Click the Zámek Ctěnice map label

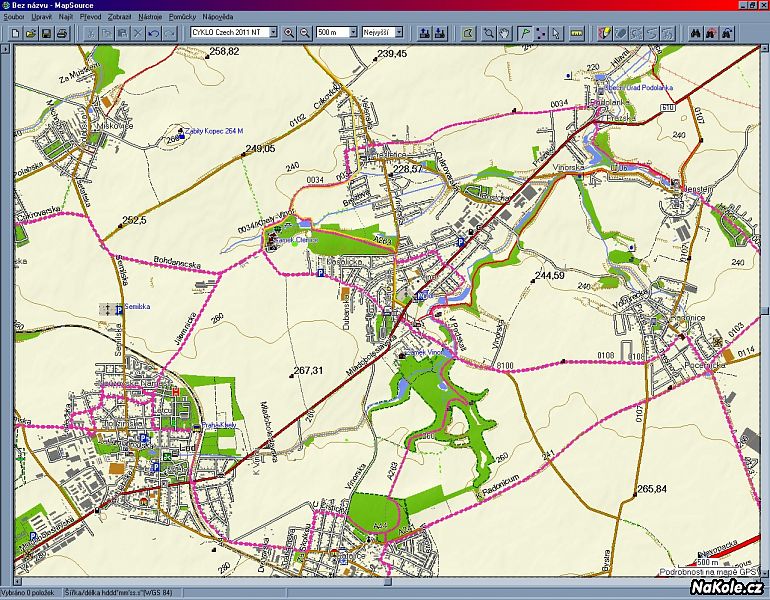click(x=298, y=240)
